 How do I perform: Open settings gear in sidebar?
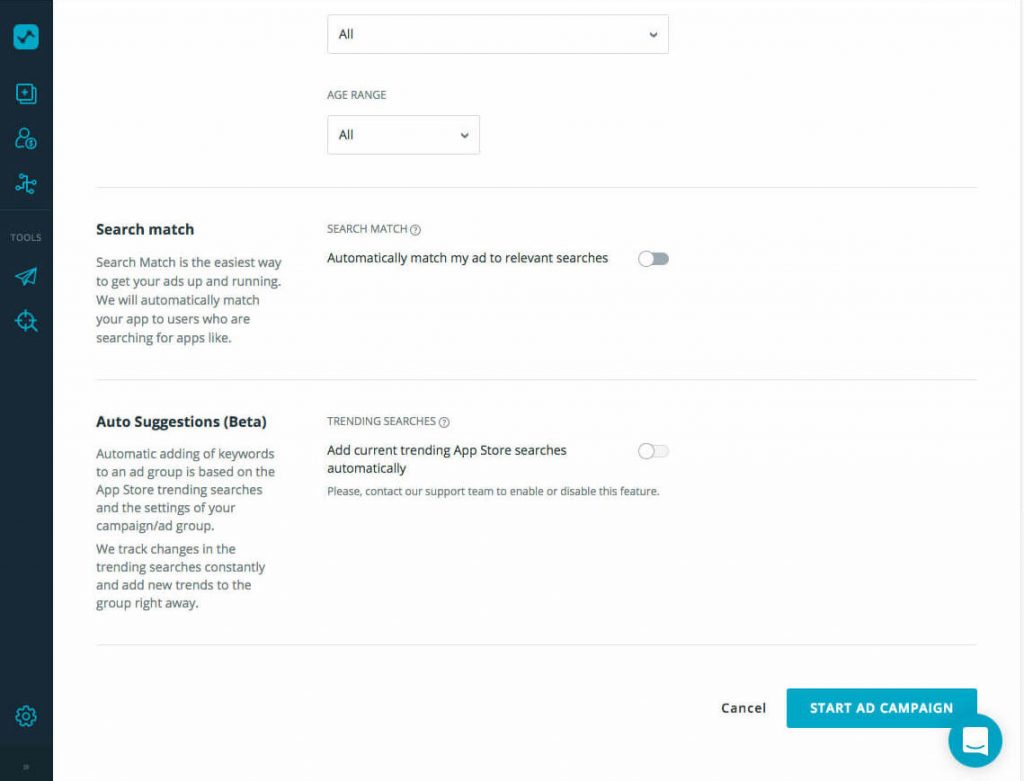[x=26, y=716]
